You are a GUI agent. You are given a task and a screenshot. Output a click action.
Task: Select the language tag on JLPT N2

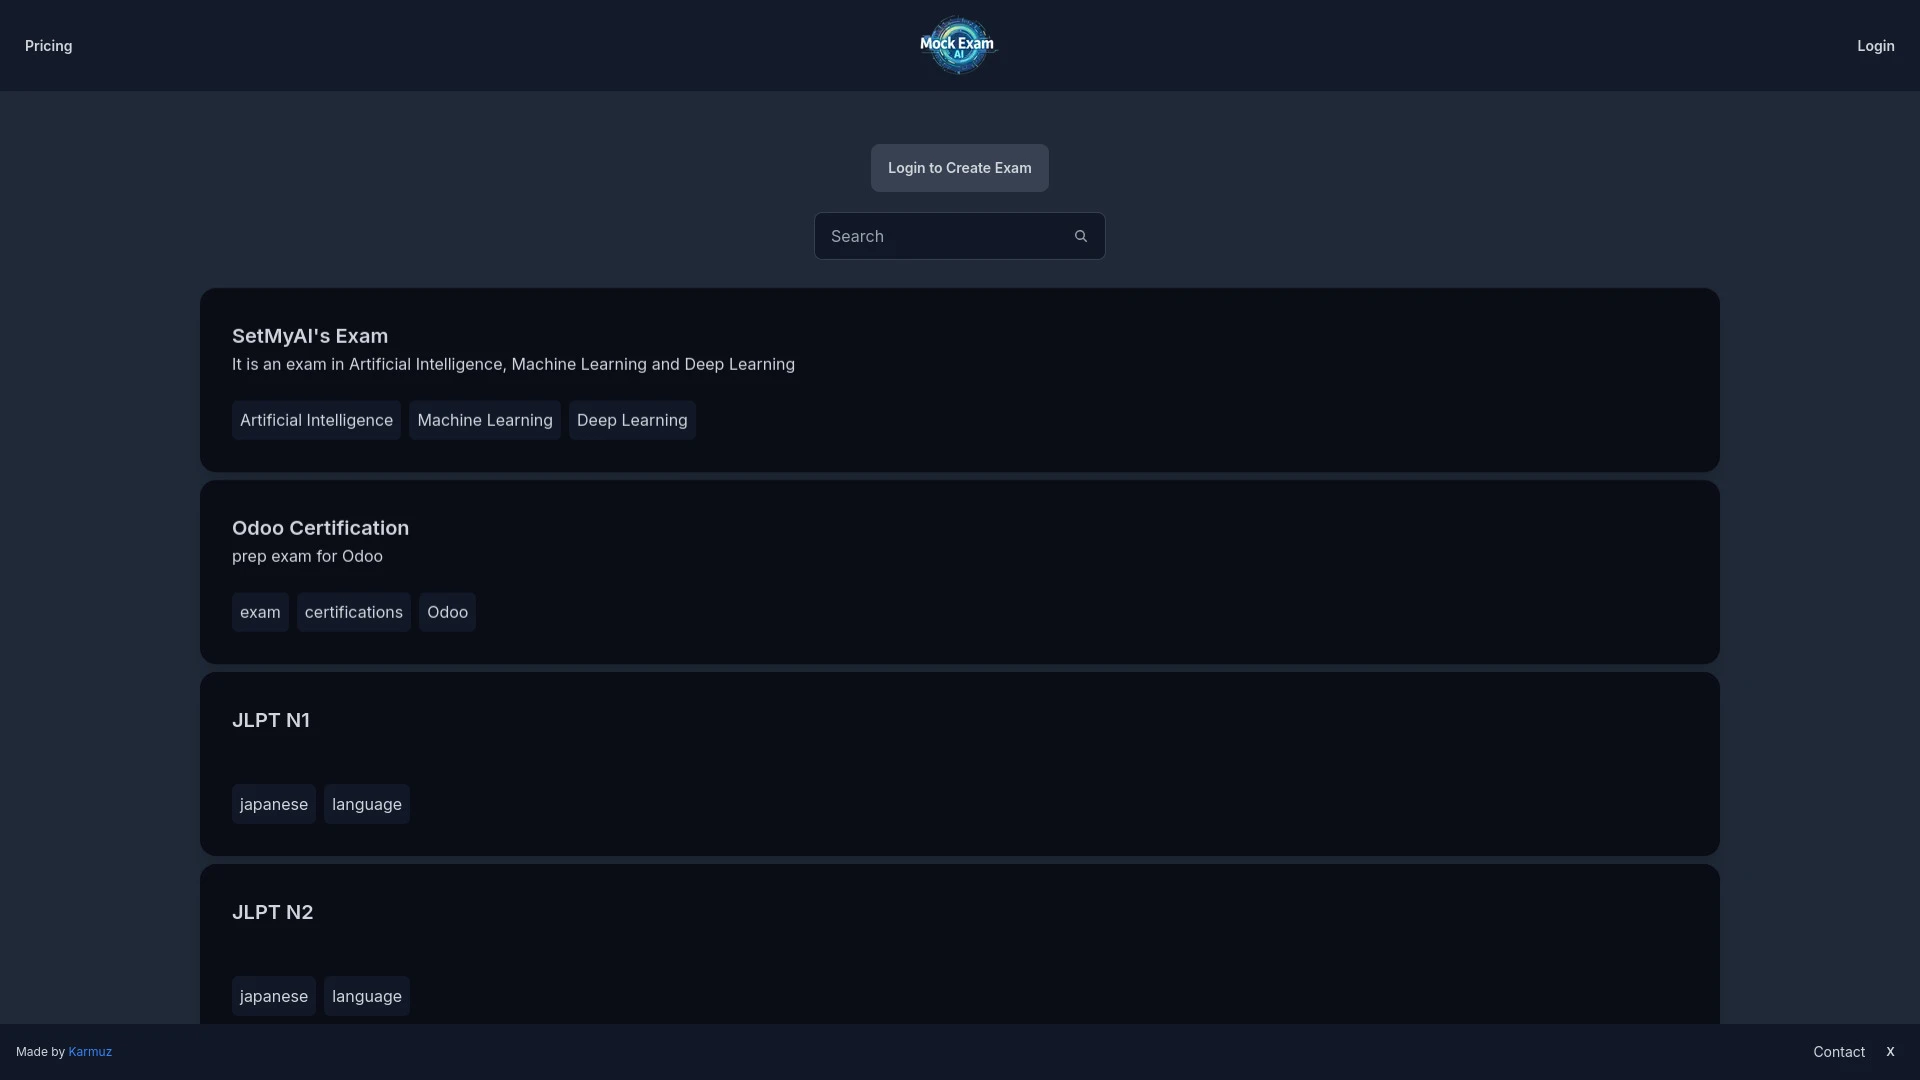coord(366,996)
